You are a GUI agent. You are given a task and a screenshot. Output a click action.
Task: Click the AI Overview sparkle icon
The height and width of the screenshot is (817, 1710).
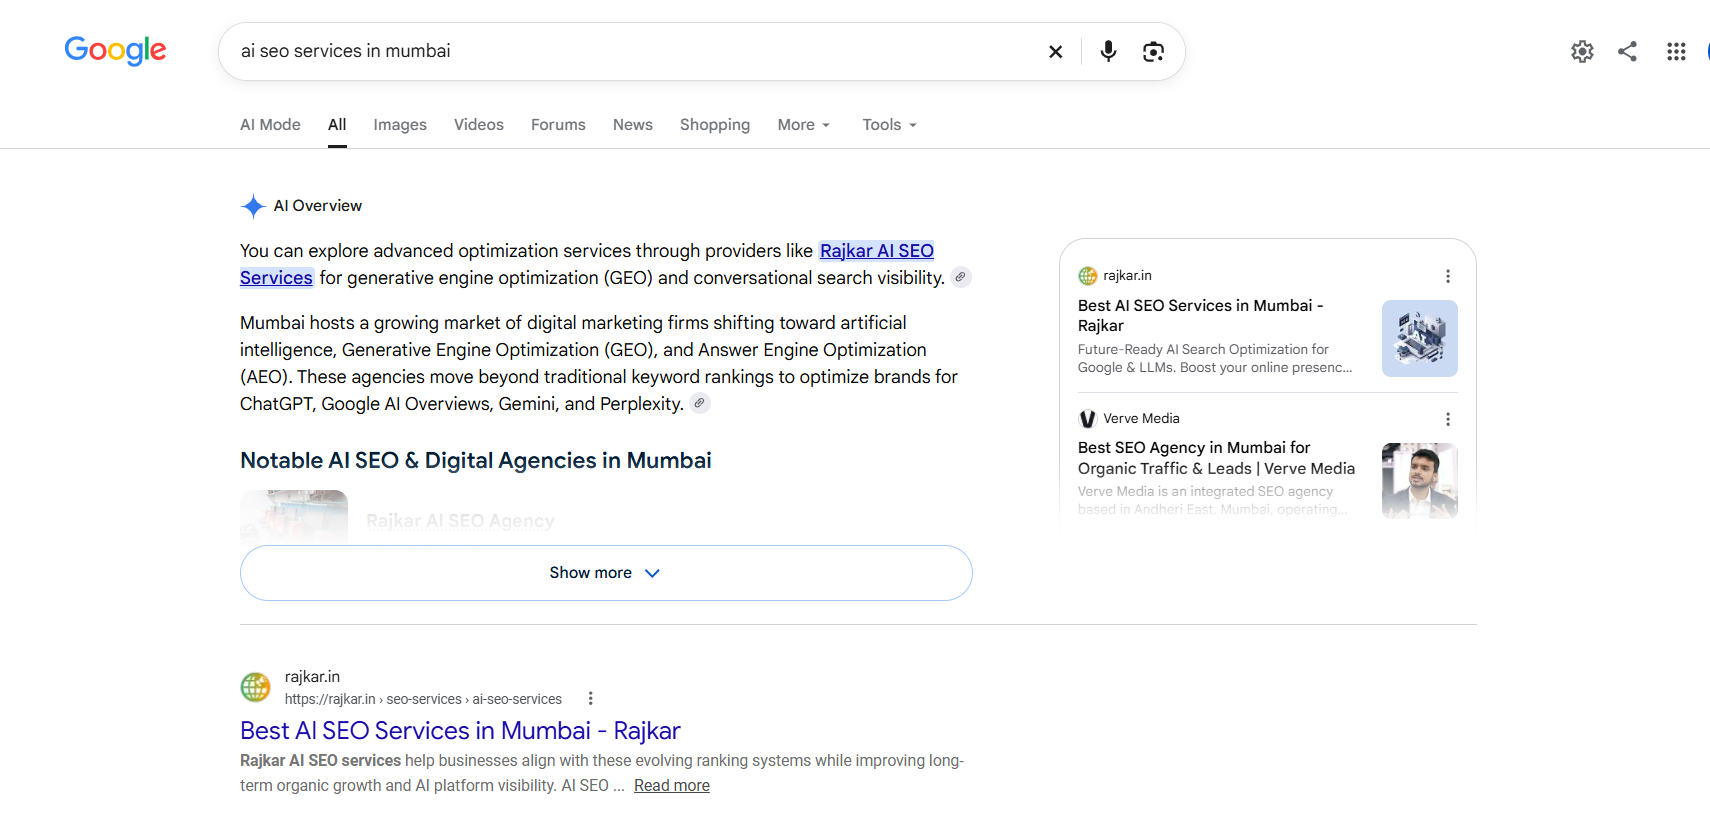[x=253, y=206]
